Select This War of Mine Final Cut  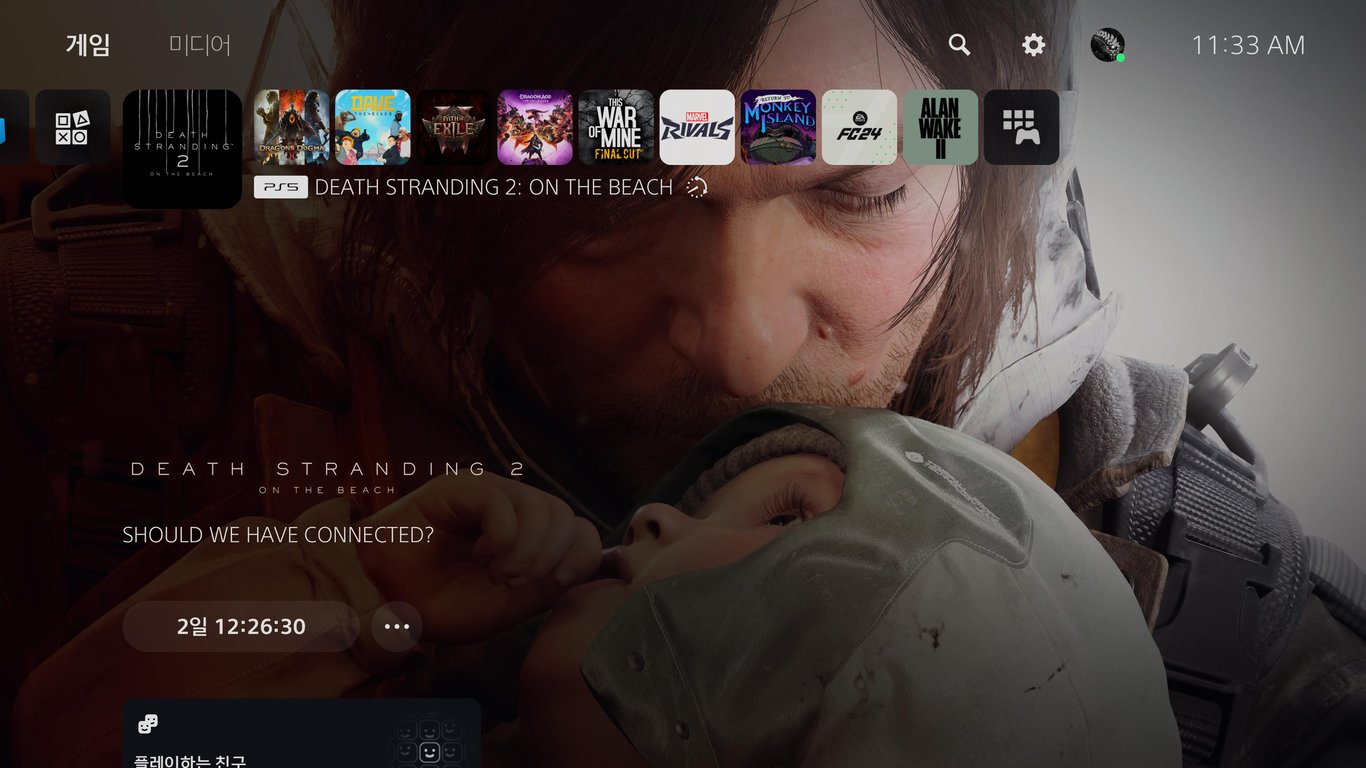[616, 127]
